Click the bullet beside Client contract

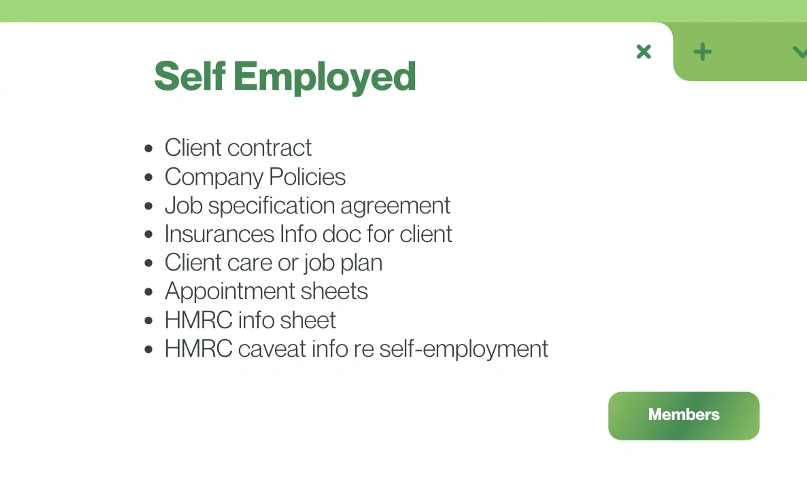(149, 149)
